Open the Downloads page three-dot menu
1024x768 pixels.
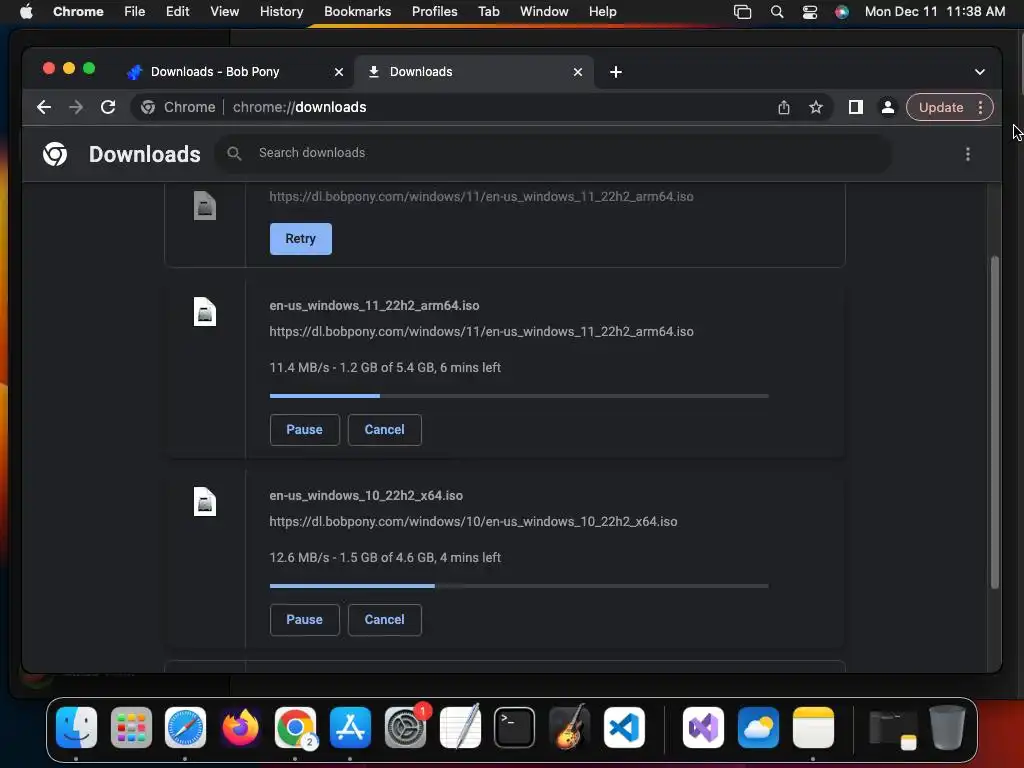click(967, 154)
